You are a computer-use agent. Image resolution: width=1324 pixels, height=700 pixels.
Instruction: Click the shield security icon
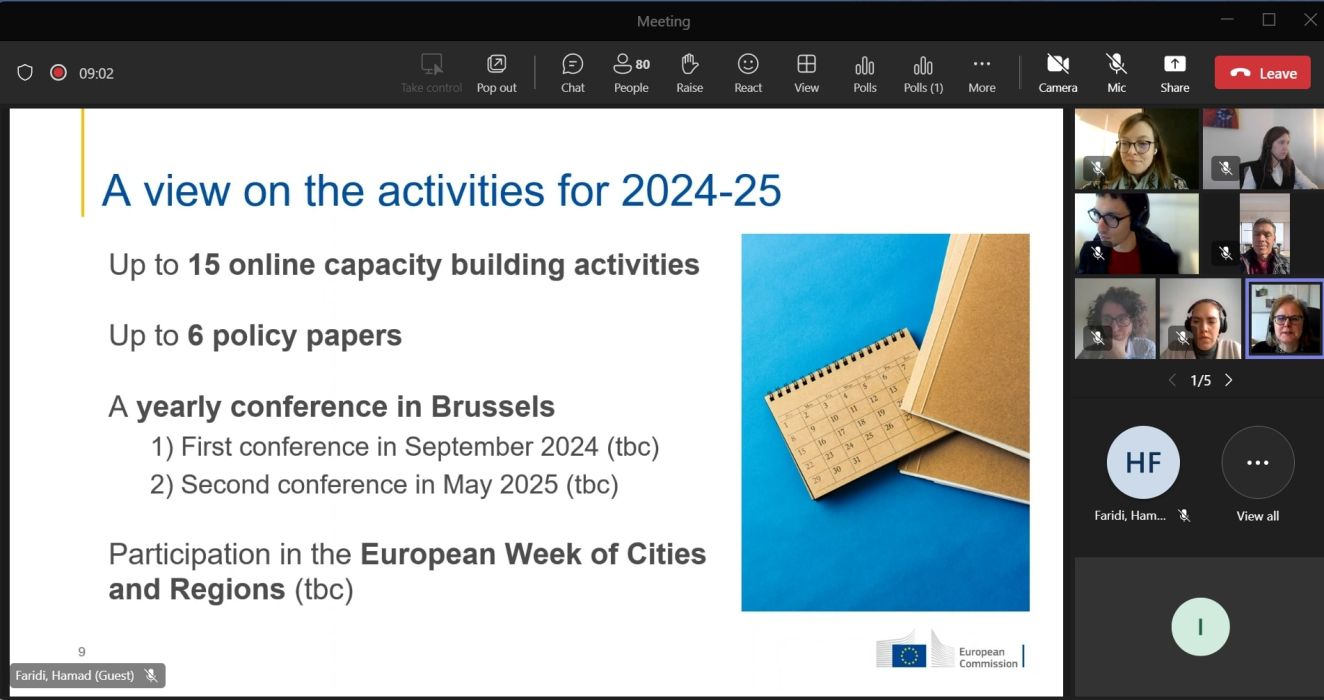click(x=26, y=73)
